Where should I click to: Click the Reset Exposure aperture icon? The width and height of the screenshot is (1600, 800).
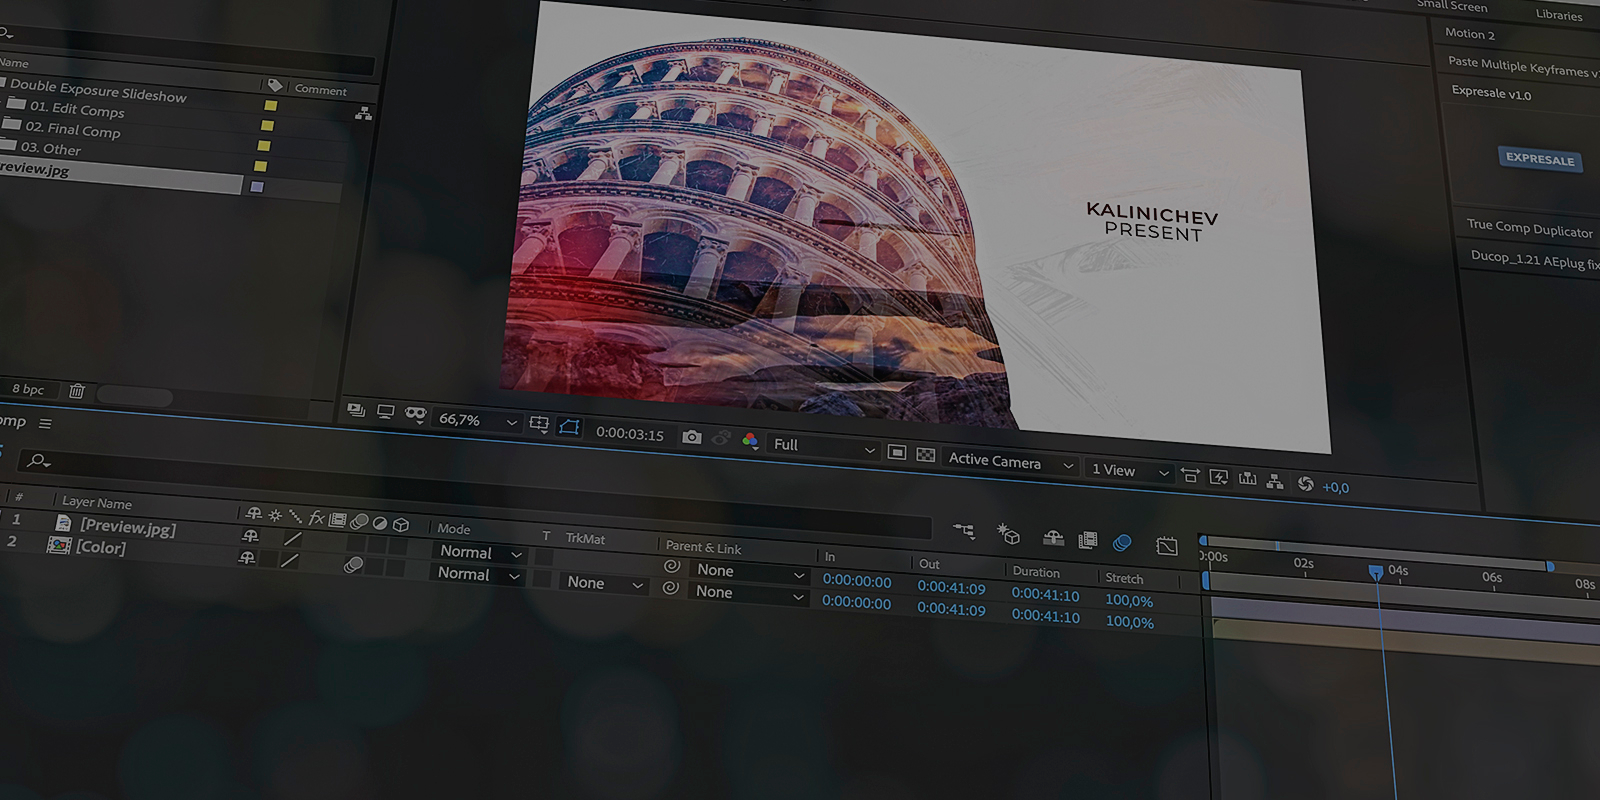pos(1306,484)
